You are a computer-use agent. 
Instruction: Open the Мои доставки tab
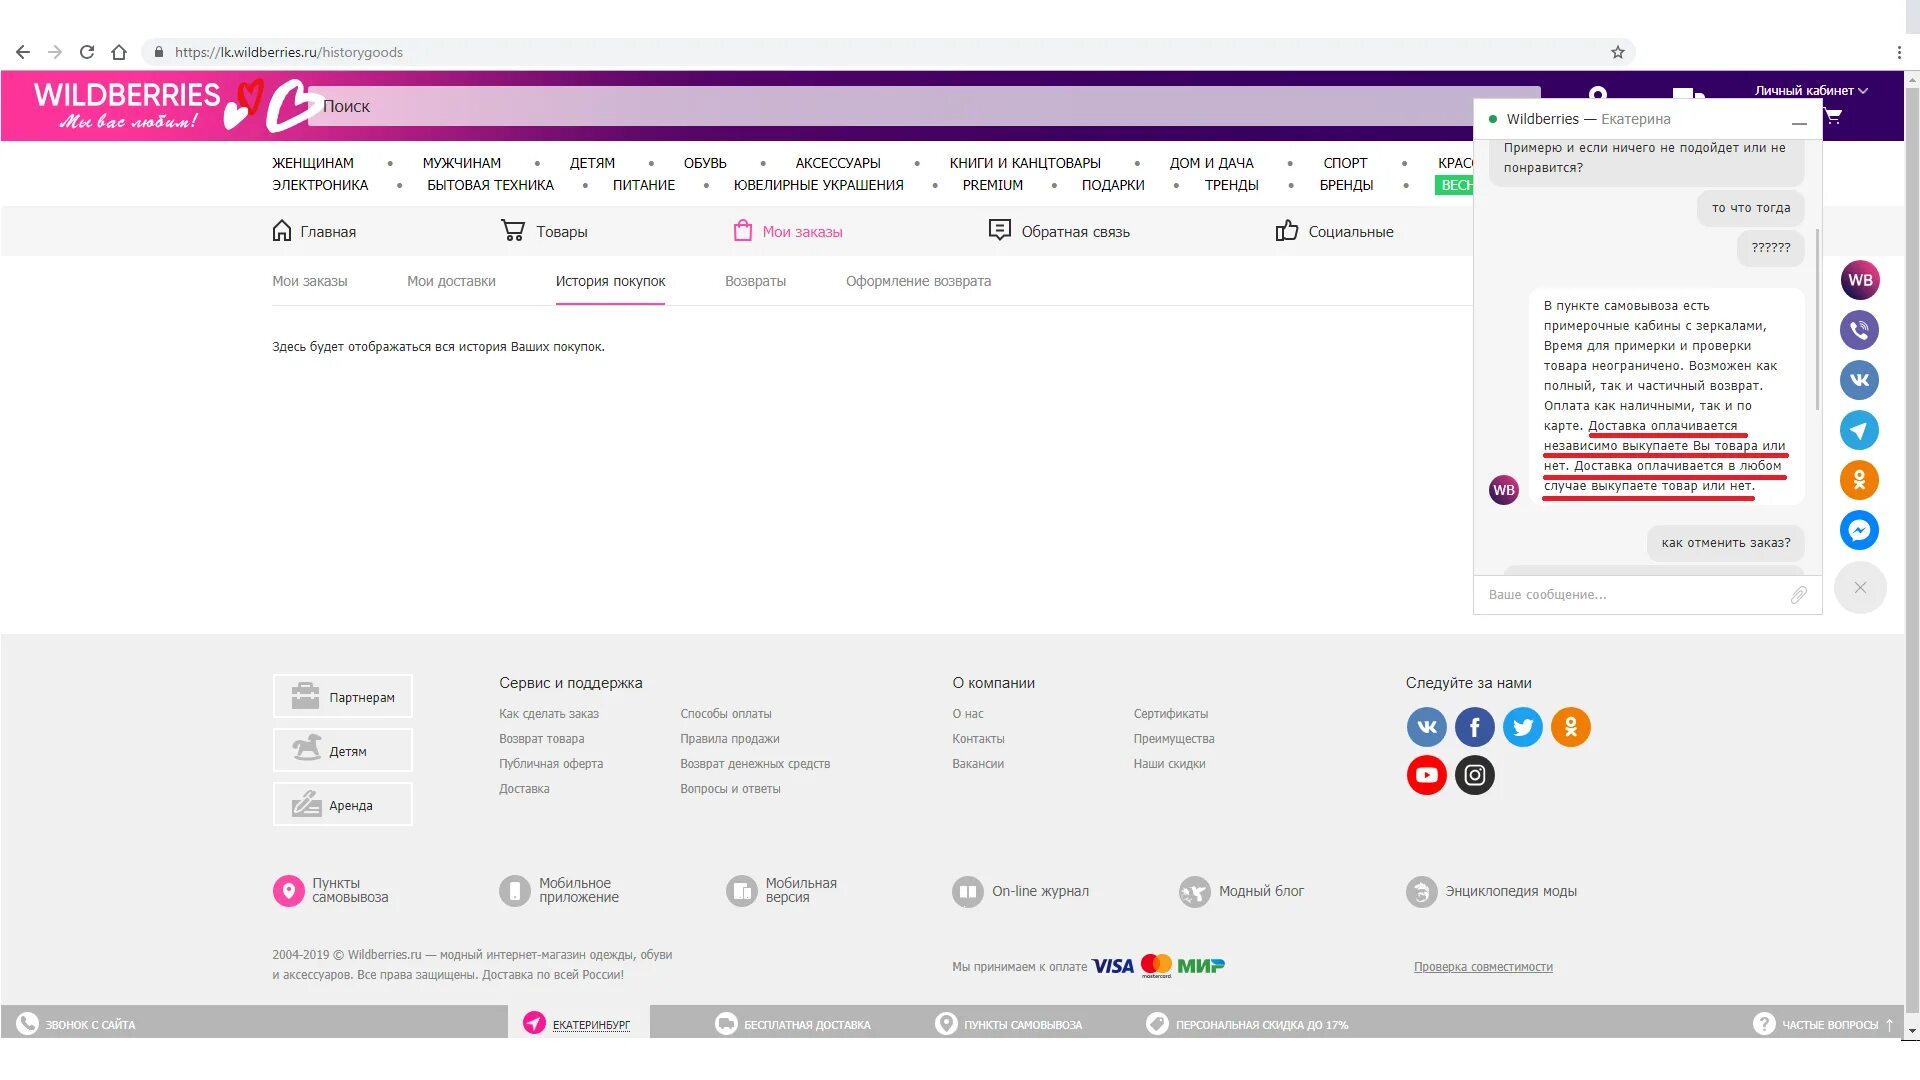[x=451, y=281]
